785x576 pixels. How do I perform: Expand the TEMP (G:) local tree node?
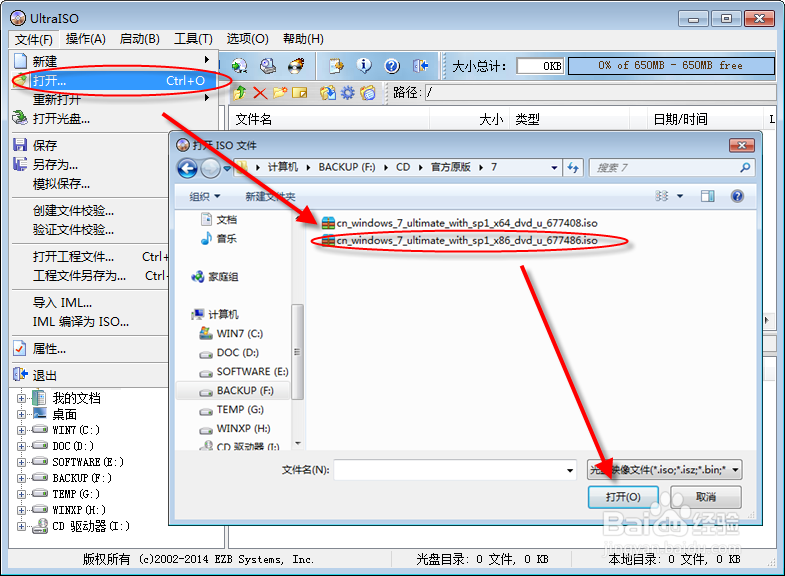pos(22,494)
